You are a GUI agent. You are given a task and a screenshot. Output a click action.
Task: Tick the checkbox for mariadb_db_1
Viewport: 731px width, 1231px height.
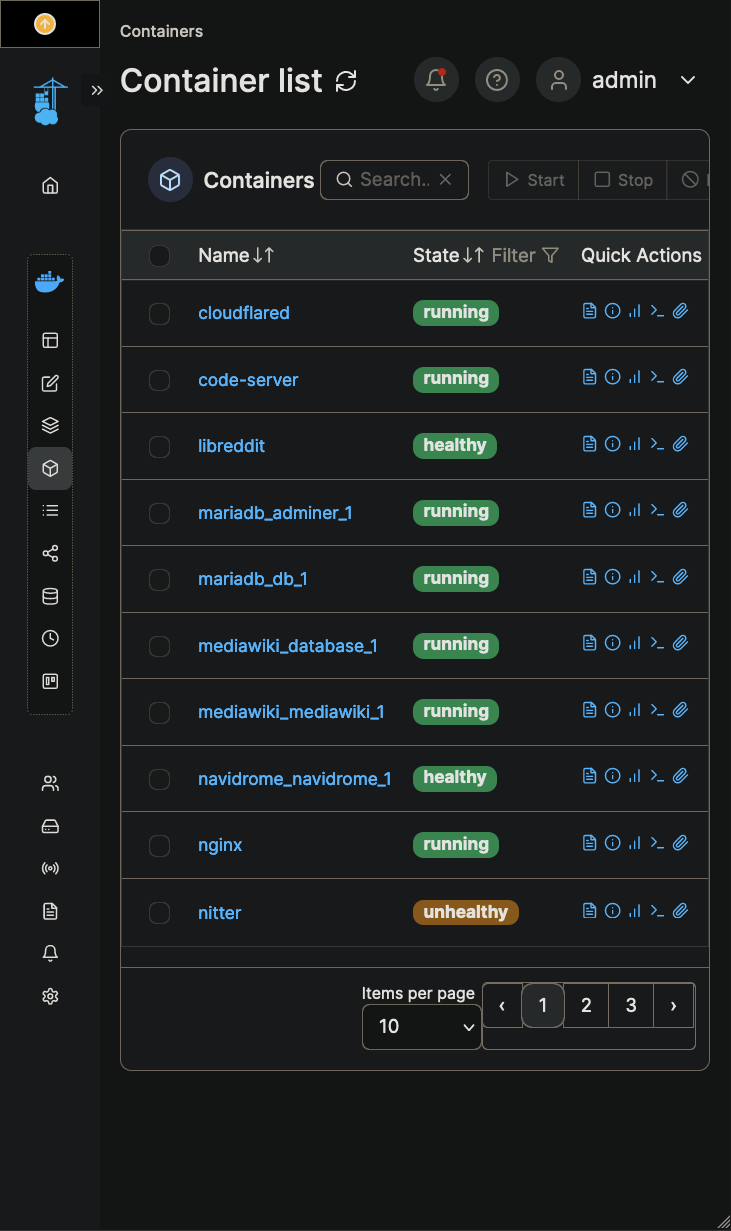[159, 579]
